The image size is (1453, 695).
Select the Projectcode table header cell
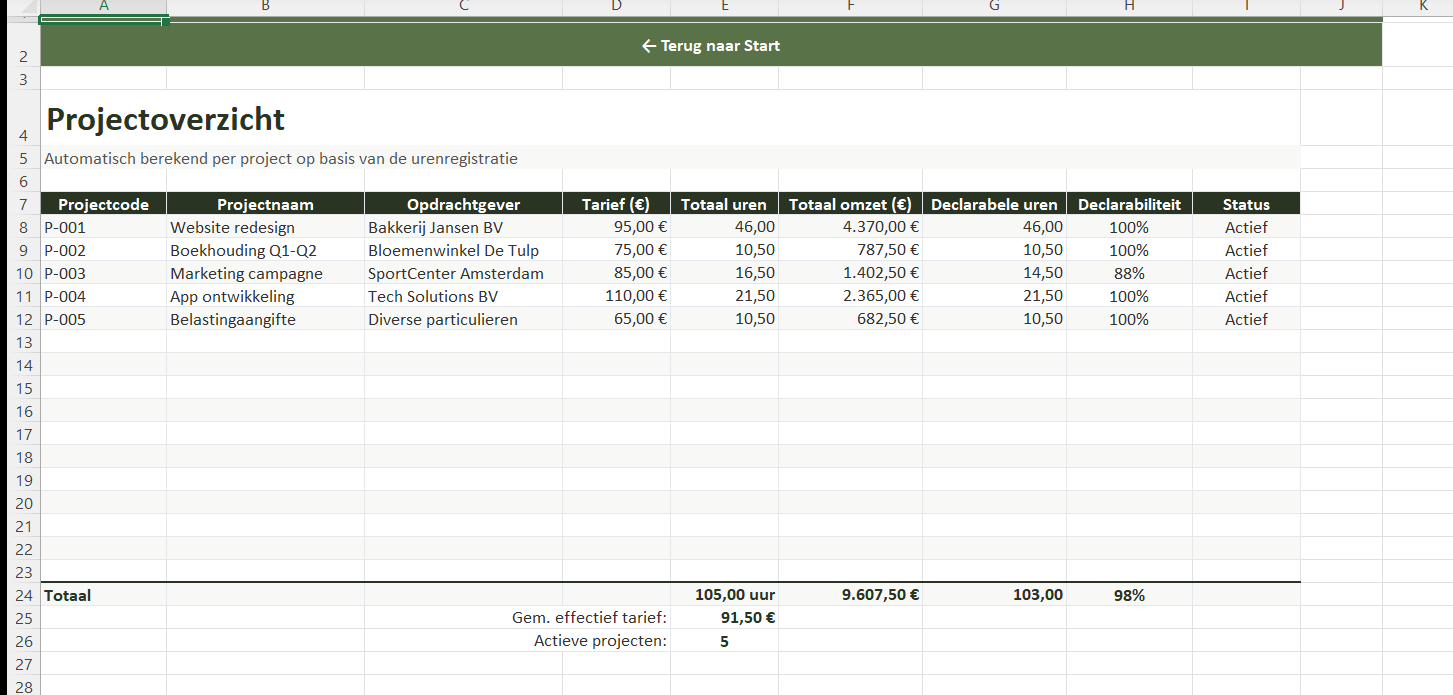[103, 204]
